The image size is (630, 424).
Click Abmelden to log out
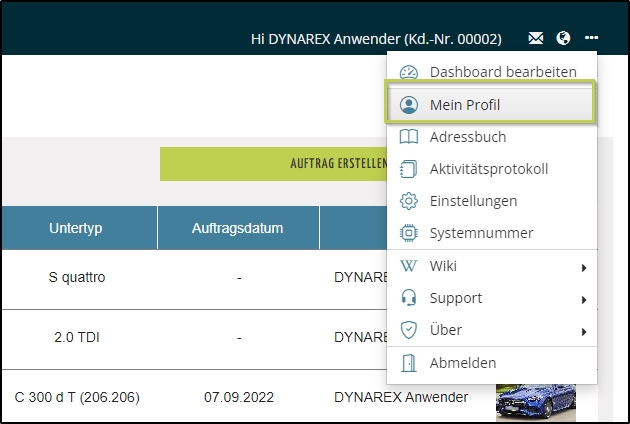tap(462, 363)
